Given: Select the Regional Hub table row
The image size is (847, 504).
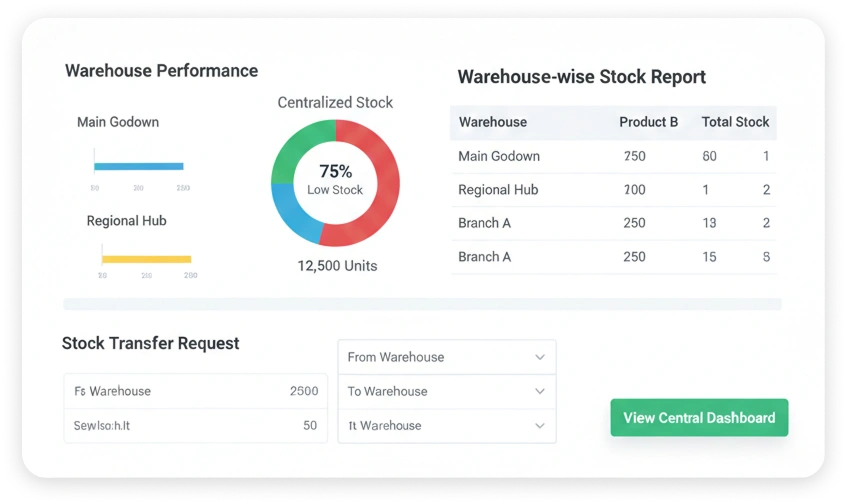Looking at the screenshot, I should [x=614, y=190].
